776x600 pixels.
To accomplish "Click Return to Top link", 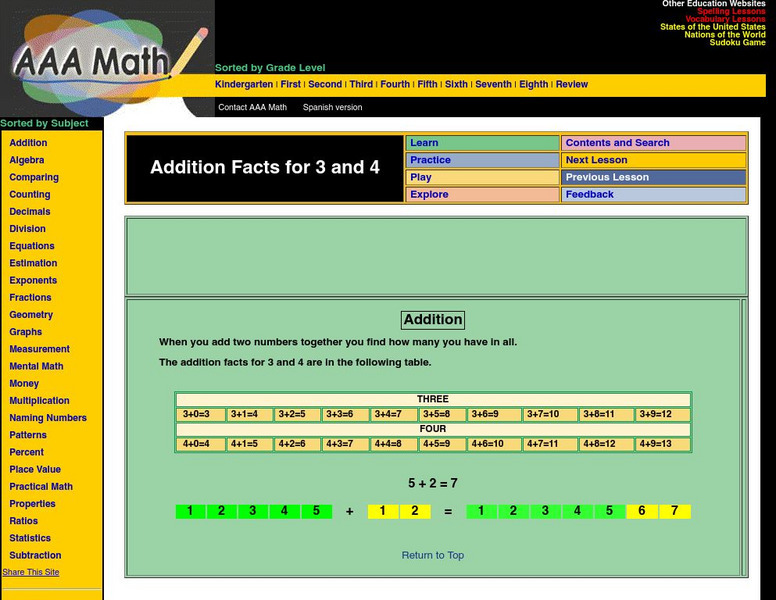I will point(433,555).
